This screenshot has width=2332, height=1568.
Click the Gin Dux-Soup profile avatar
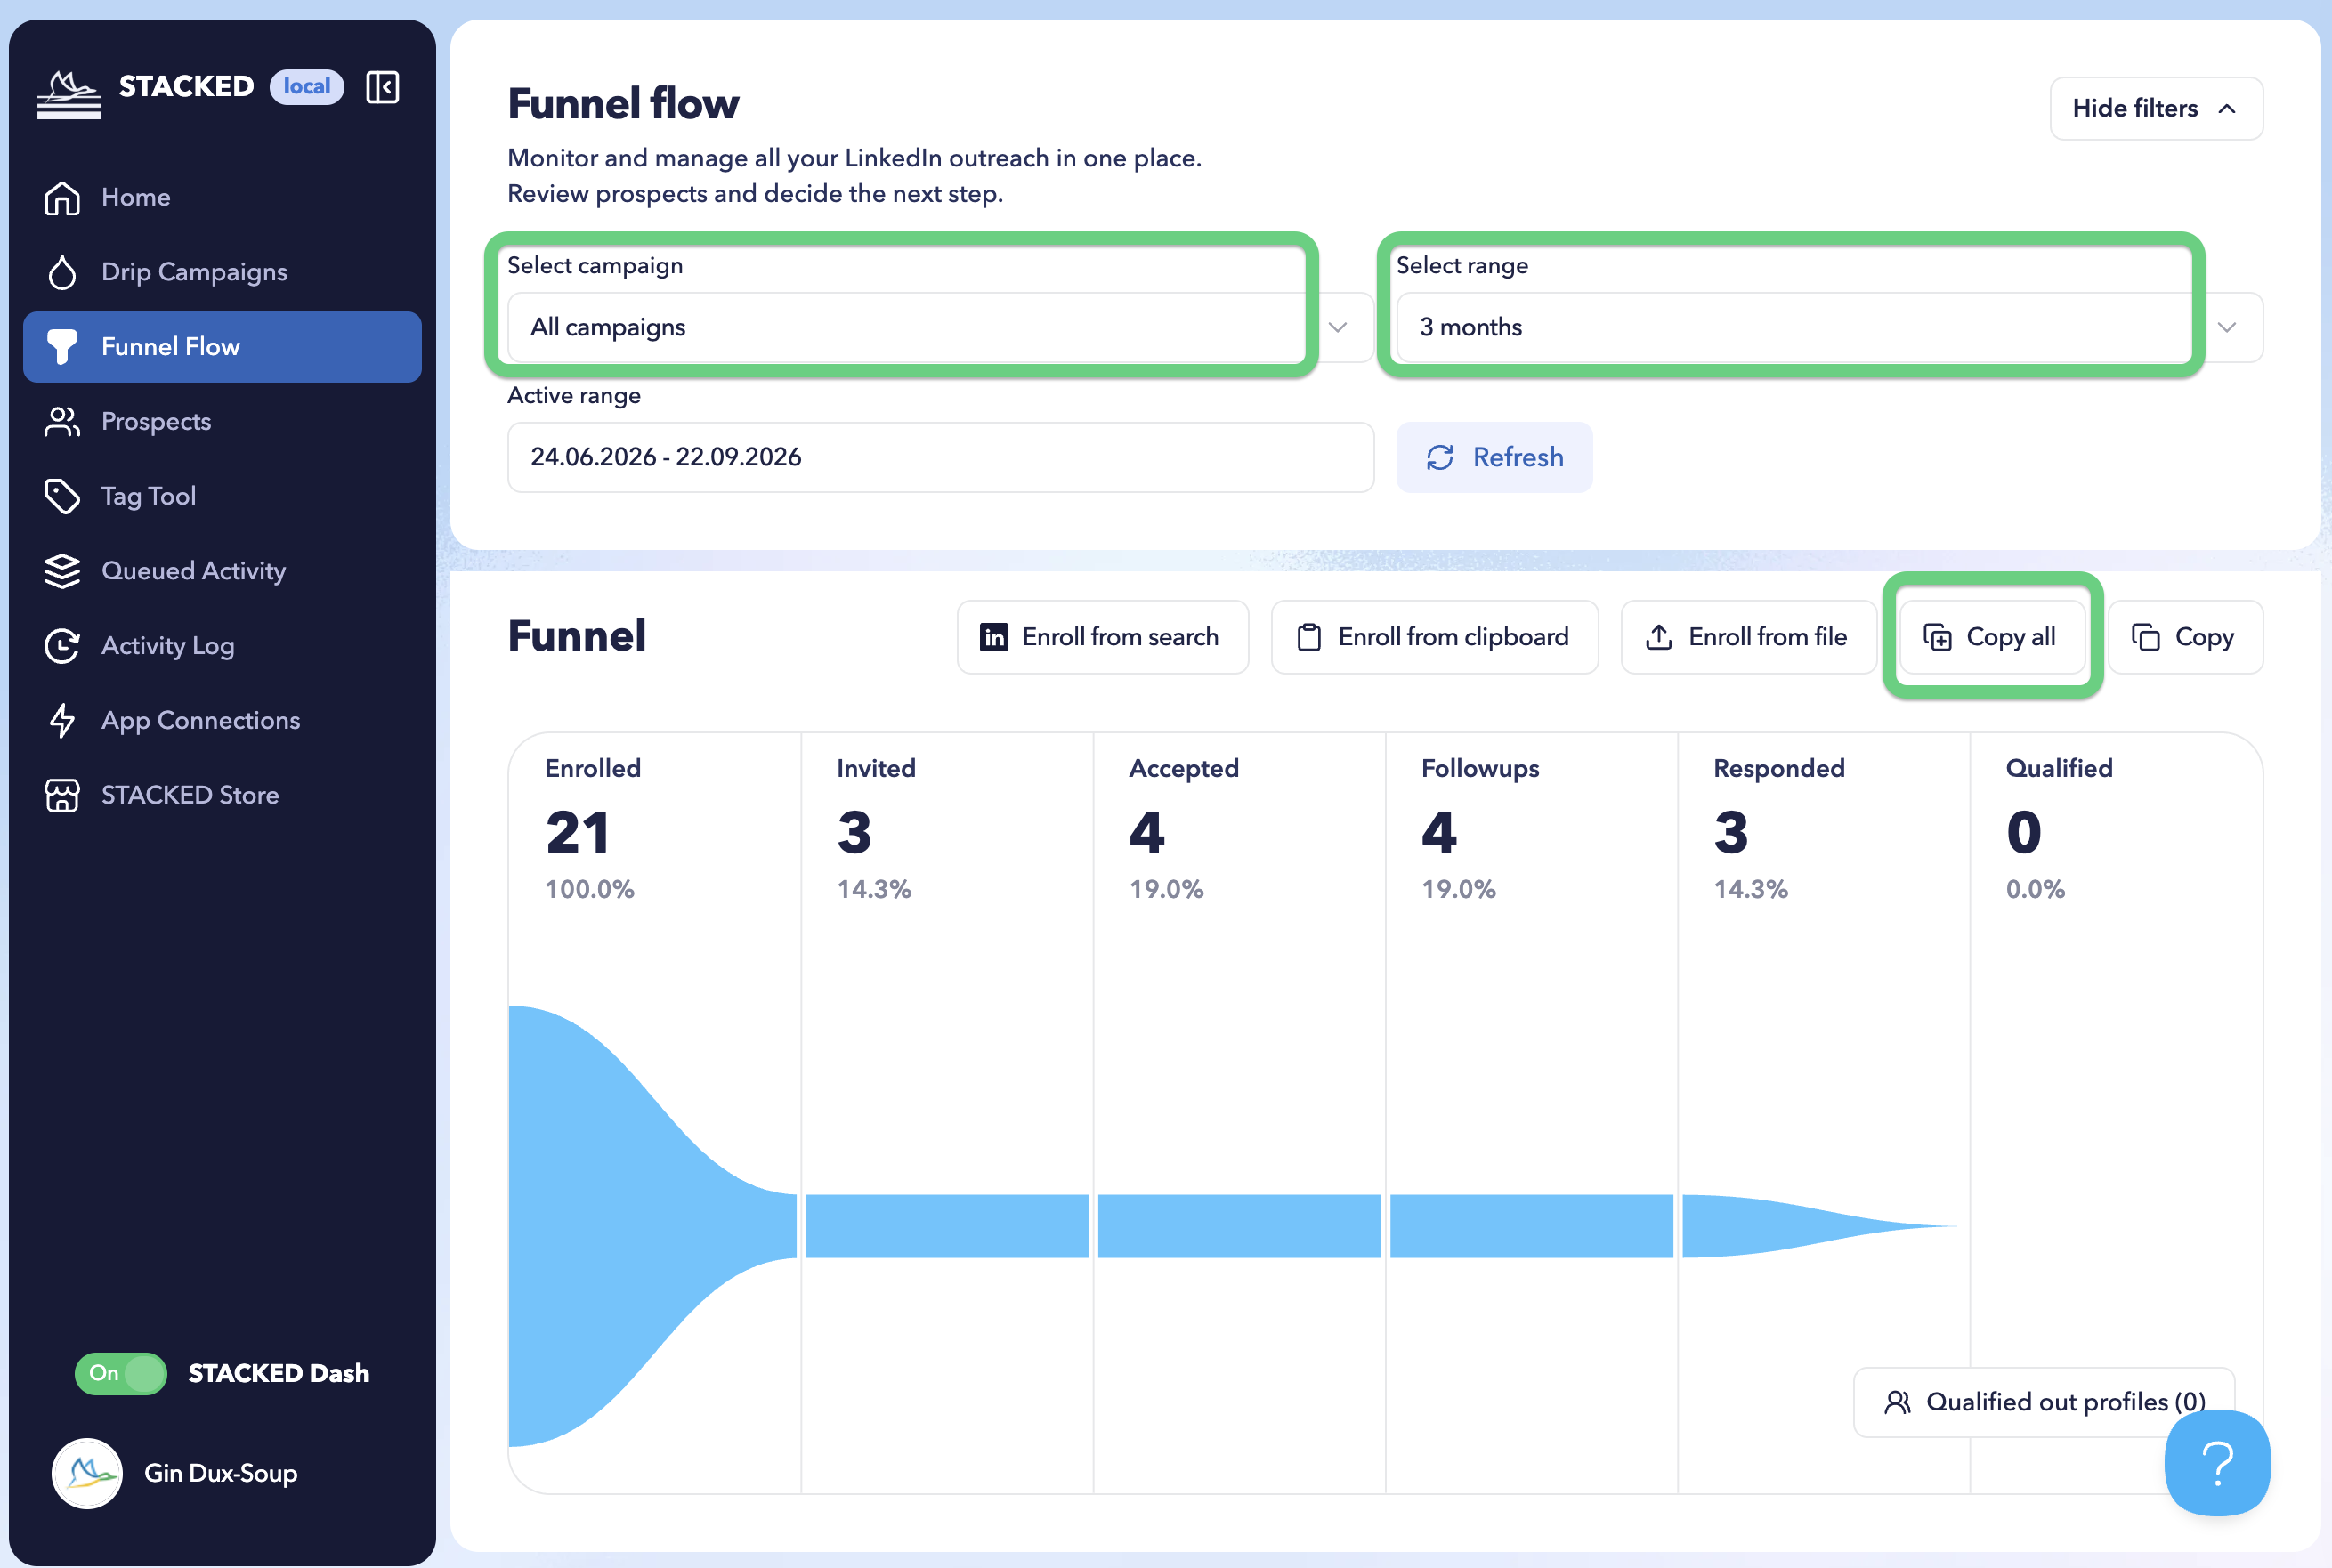click(87, 1473)
